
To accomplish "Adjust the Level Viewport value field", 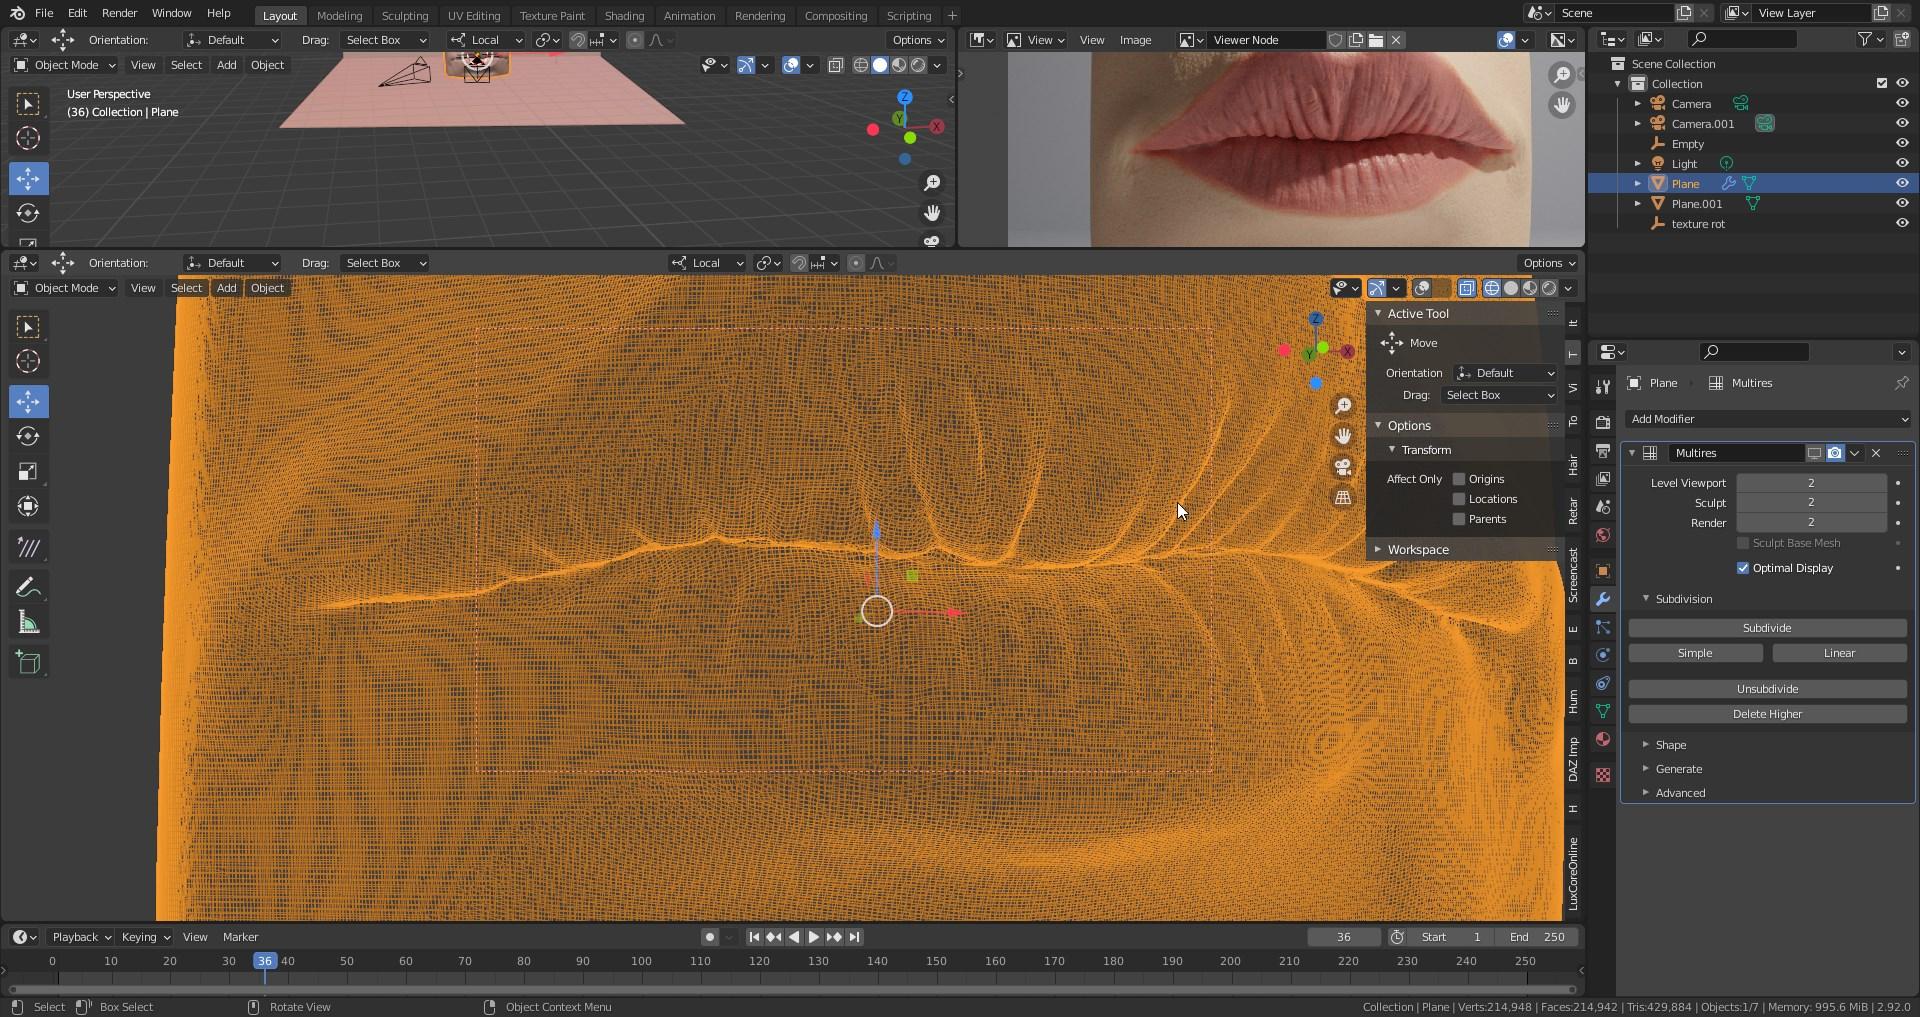I will (x=1810, y=483).
